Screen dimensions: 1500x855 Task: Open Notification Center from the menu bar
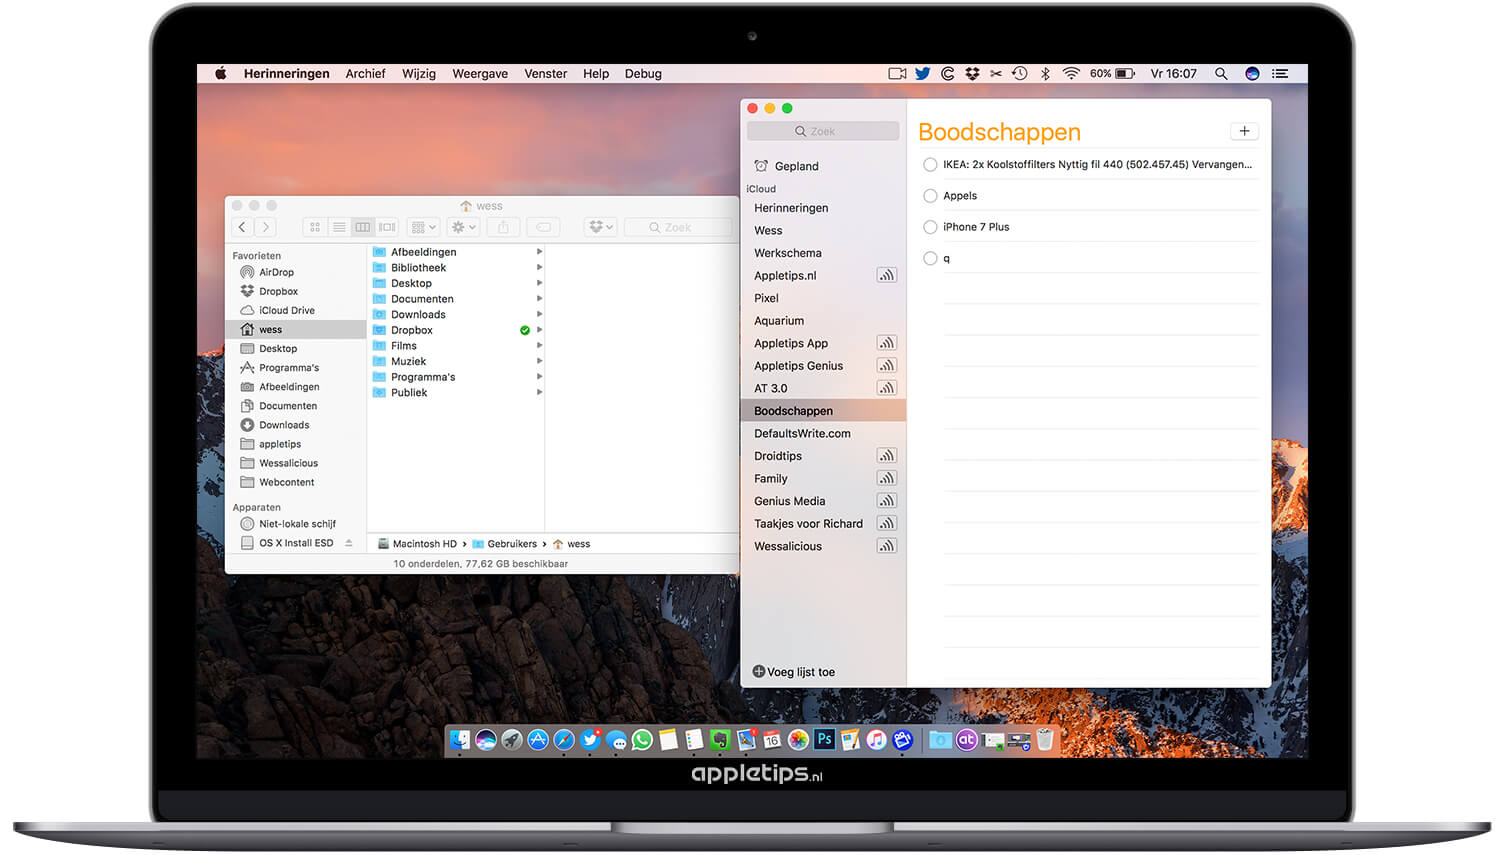click(1280, 74)
